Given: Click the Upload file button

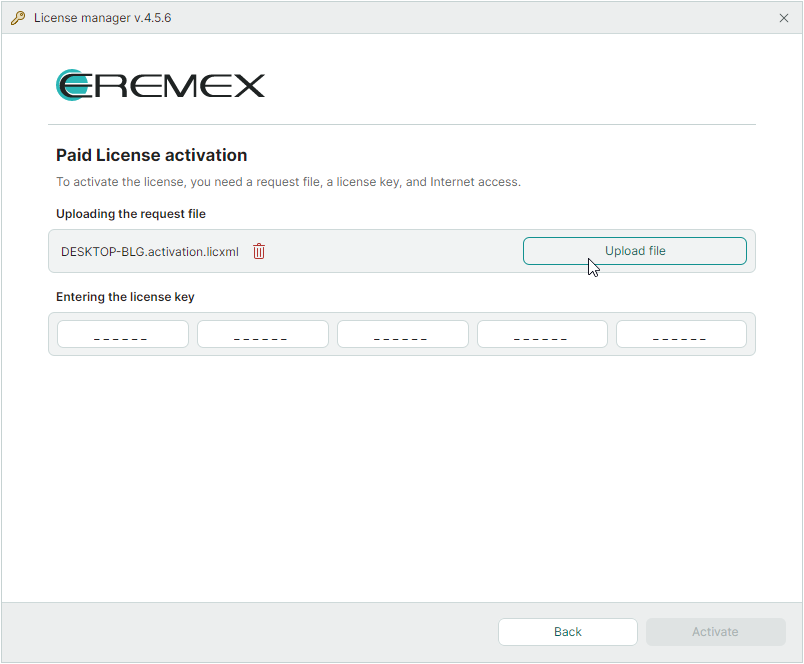Looking at the screenshot, I should tap(634, 251).
